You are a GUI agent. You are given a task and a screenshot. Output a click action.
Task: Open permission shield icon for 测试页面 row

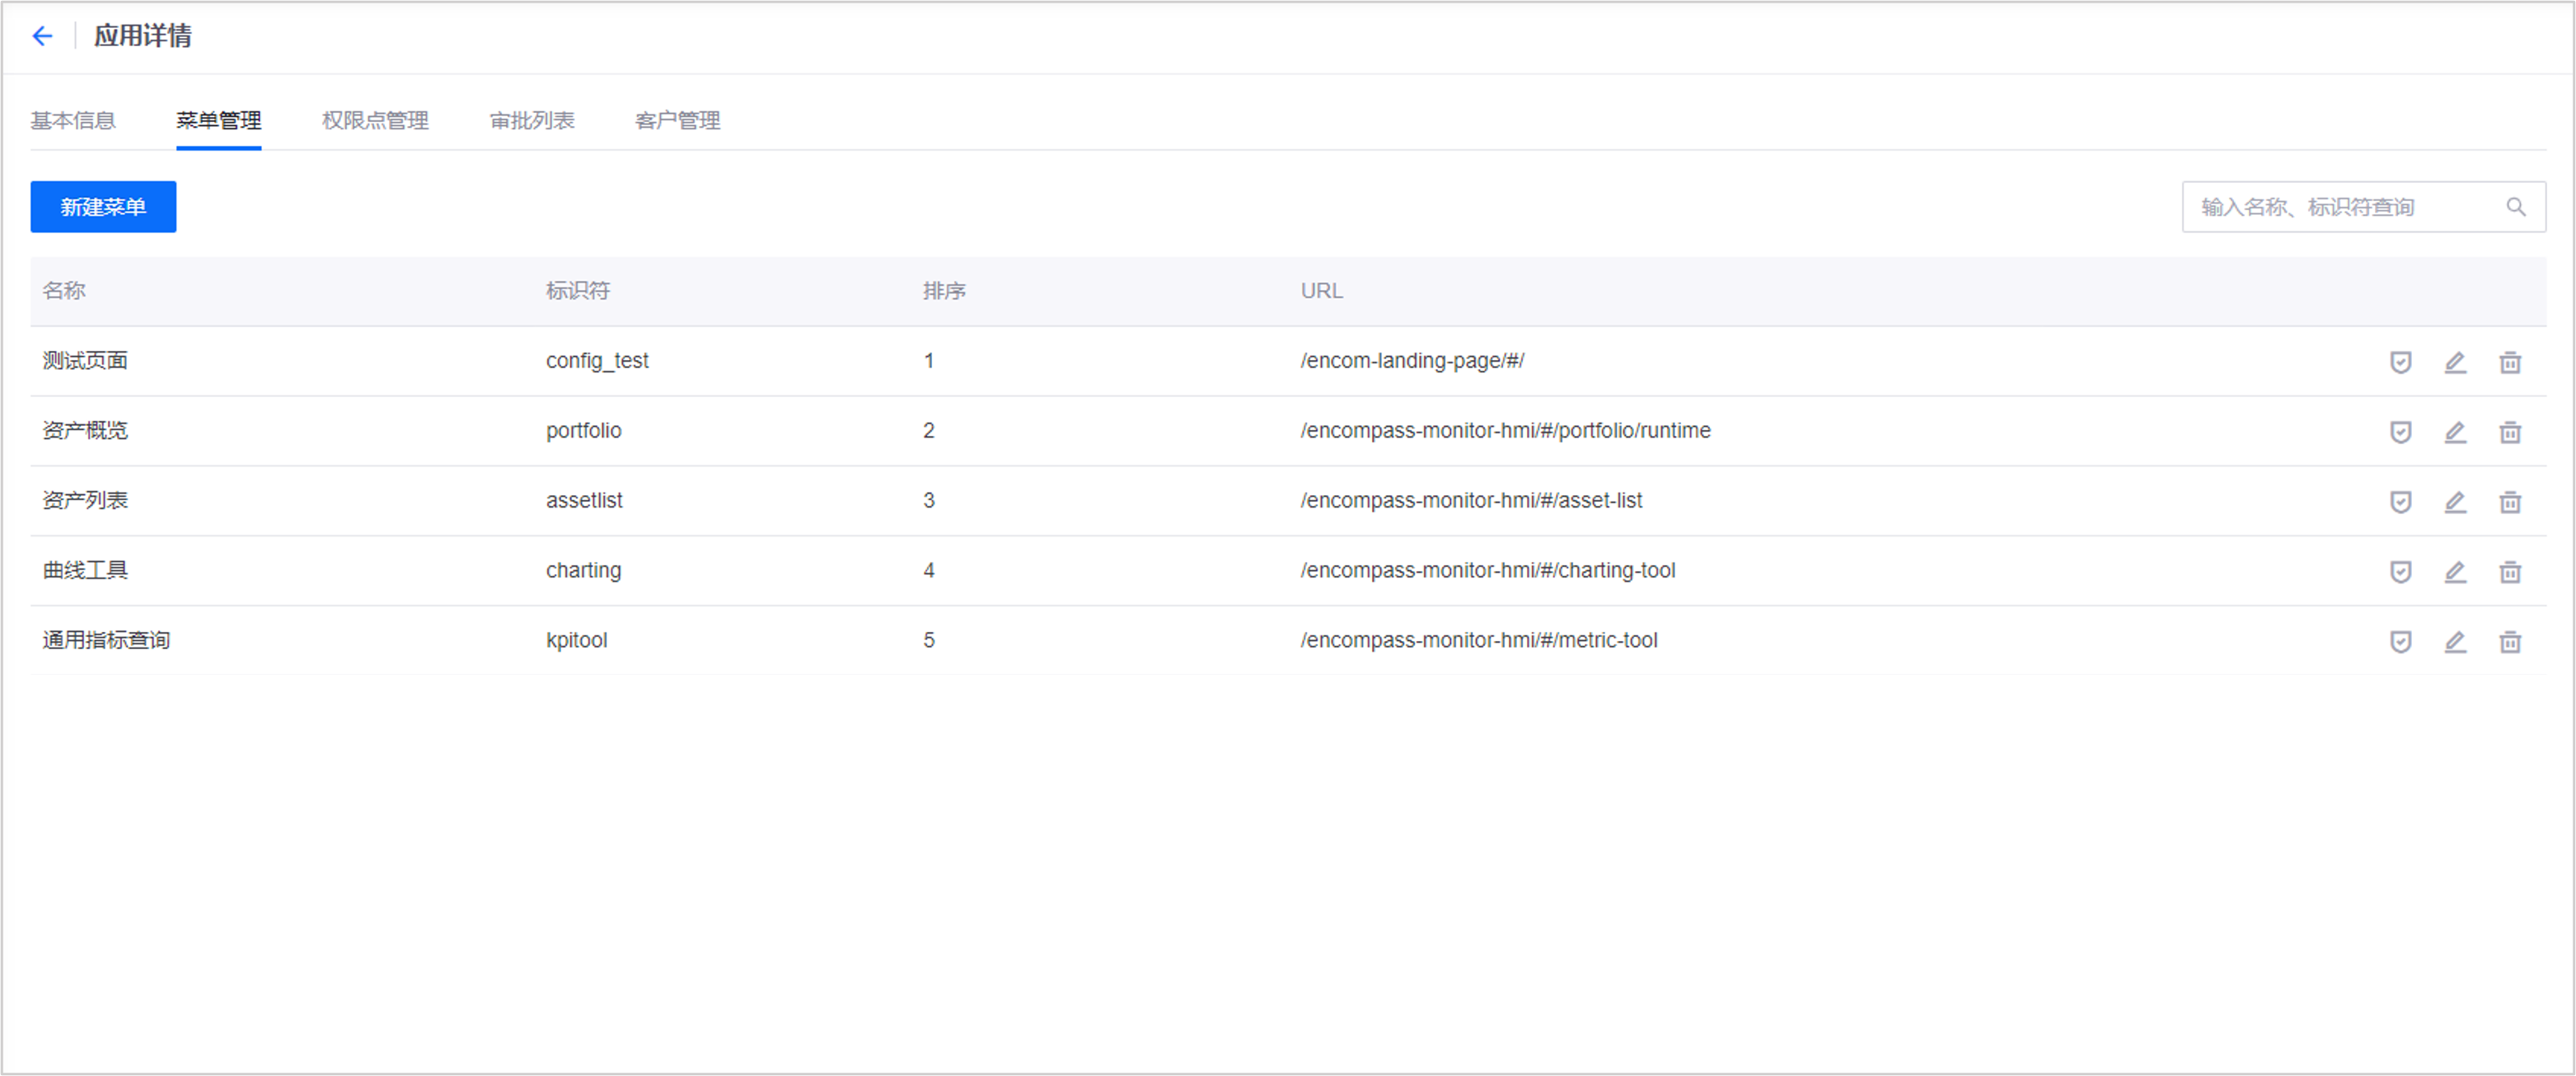2400,362
